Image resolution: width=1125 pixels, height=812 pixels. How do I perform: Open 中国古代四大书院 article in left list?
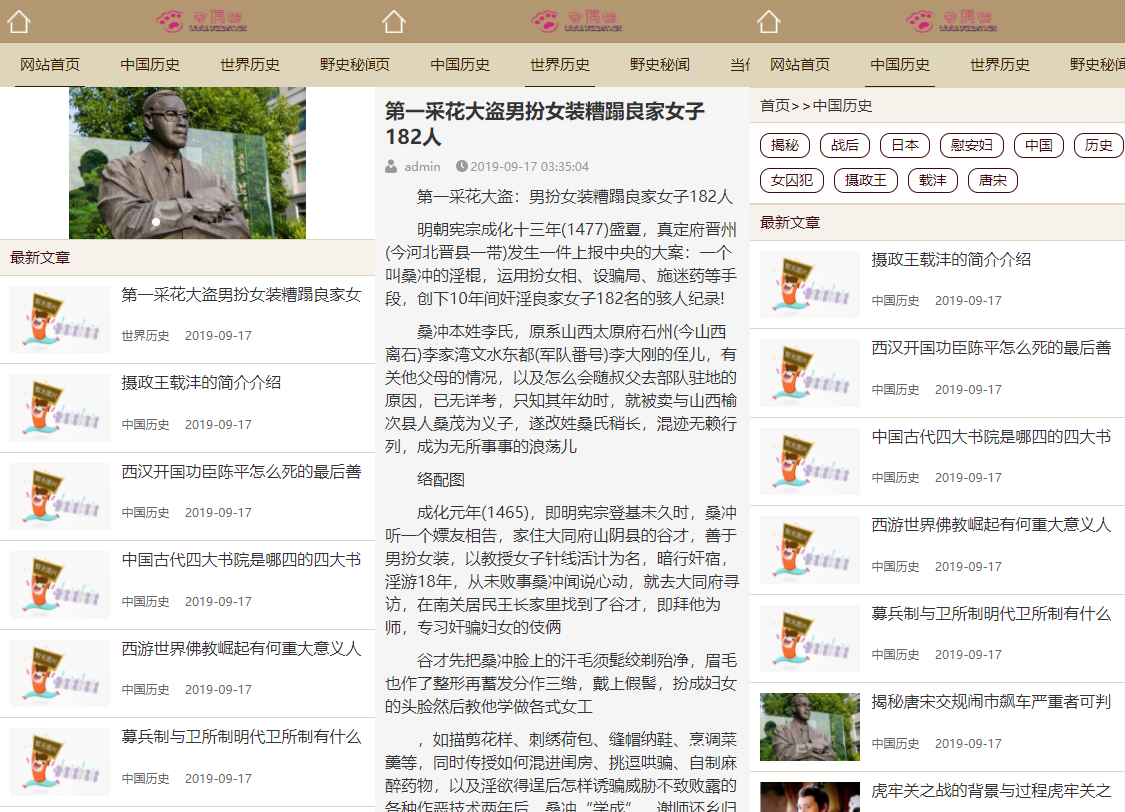(x=241, y=560)
